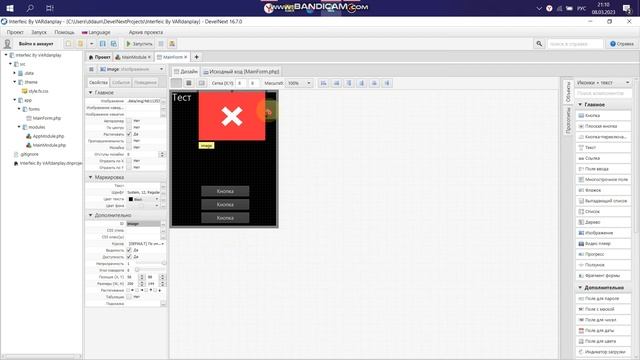Screen dimensions: 640x360
Task: Click the Войти в аккаунт button
Action: (36, 44)
